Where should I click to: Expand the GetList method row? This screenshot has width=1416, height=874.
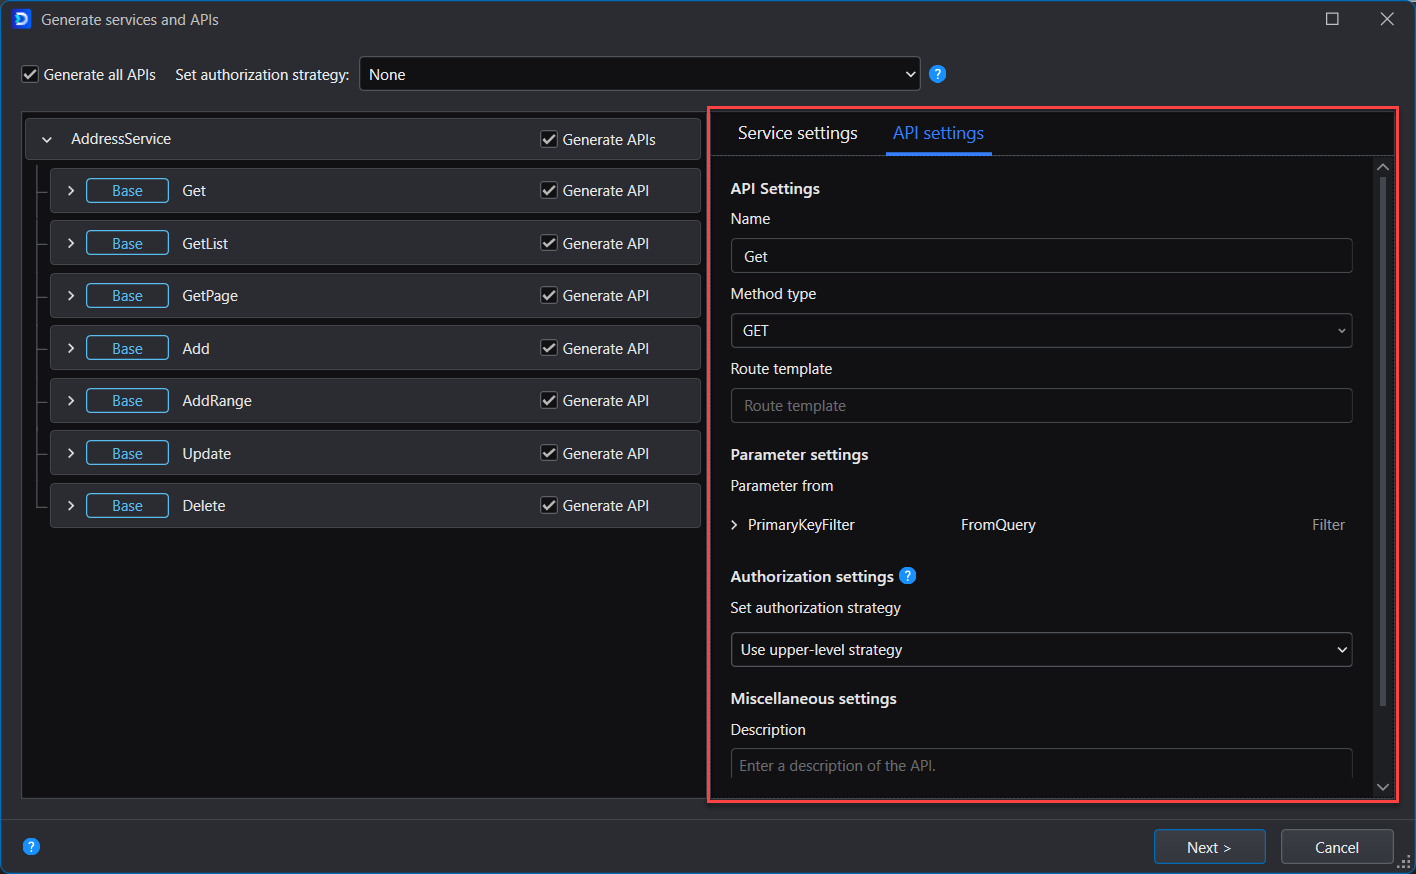coord(71,243)
